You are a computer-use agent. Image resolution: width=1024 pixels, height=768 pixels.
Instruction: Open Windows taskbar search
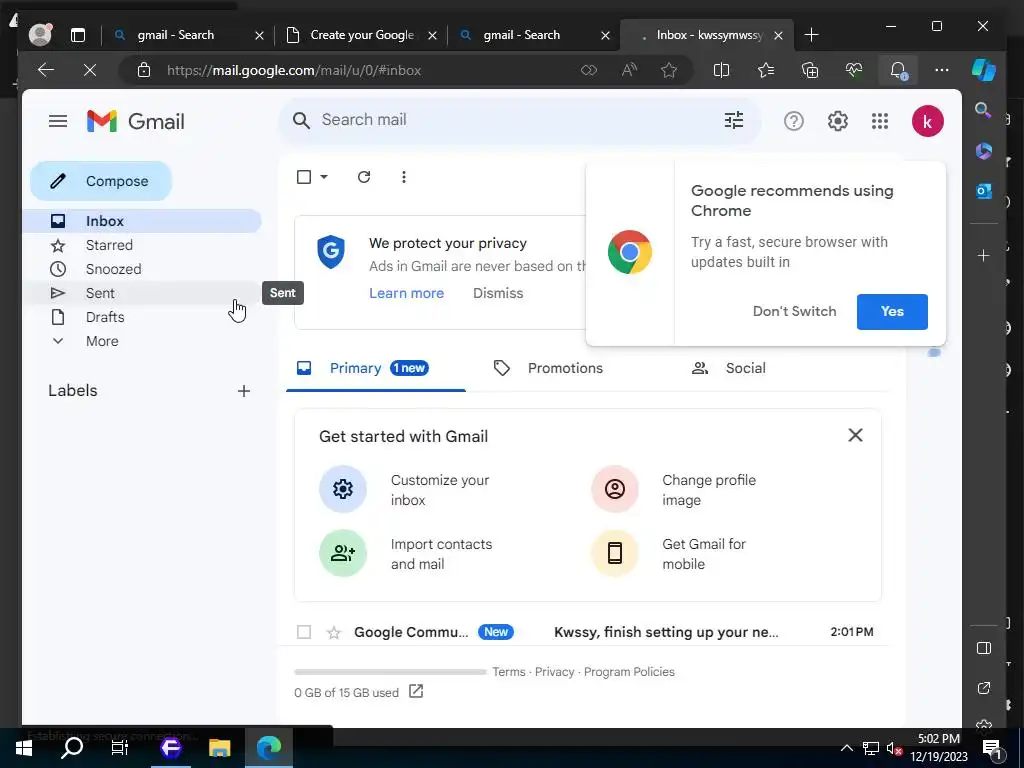tap(72, 748)
